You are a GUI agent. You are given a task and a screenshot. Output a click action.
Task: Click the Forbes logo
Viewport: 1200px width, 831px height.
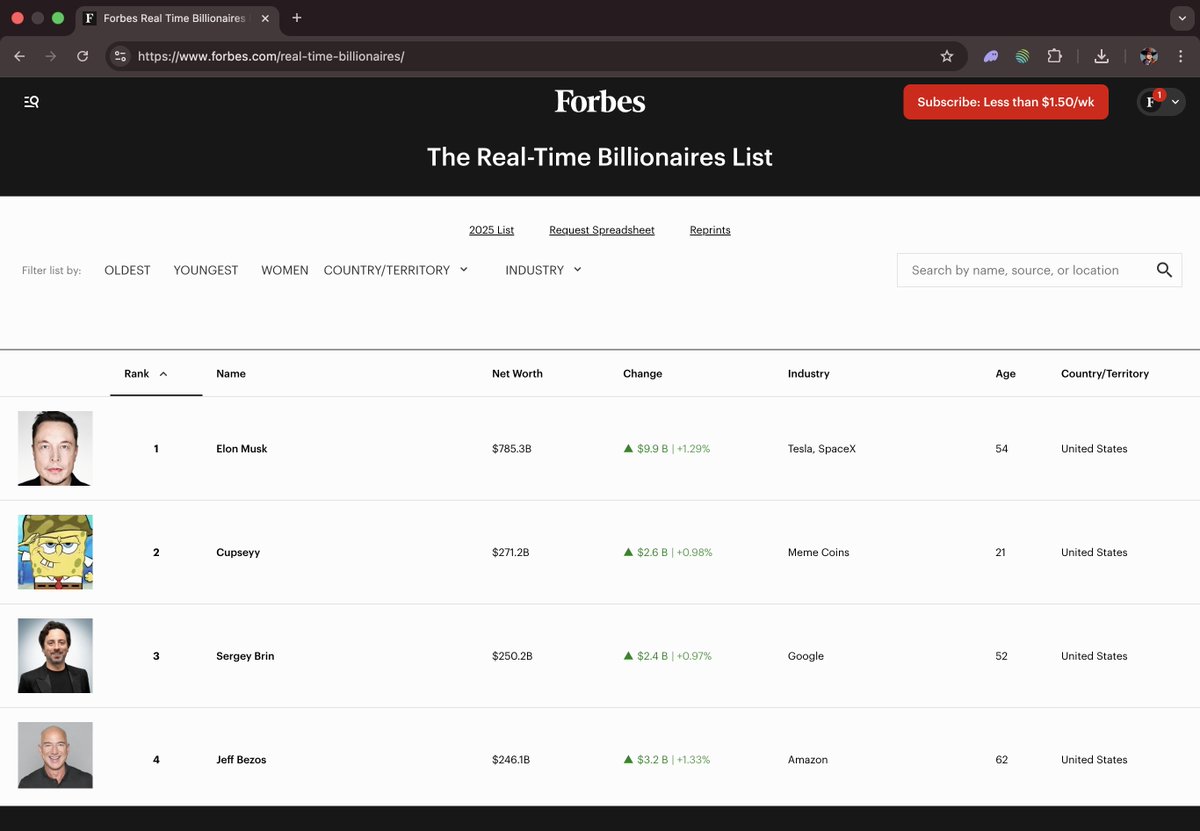pyautogui.click(x=600, y=101)
